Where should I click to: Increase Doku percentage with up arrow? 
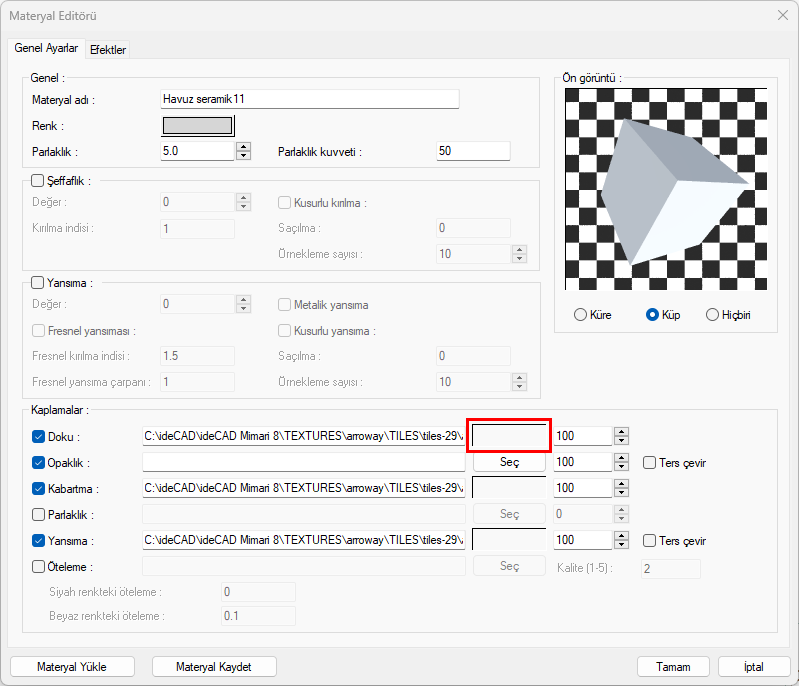pos(621,432)
